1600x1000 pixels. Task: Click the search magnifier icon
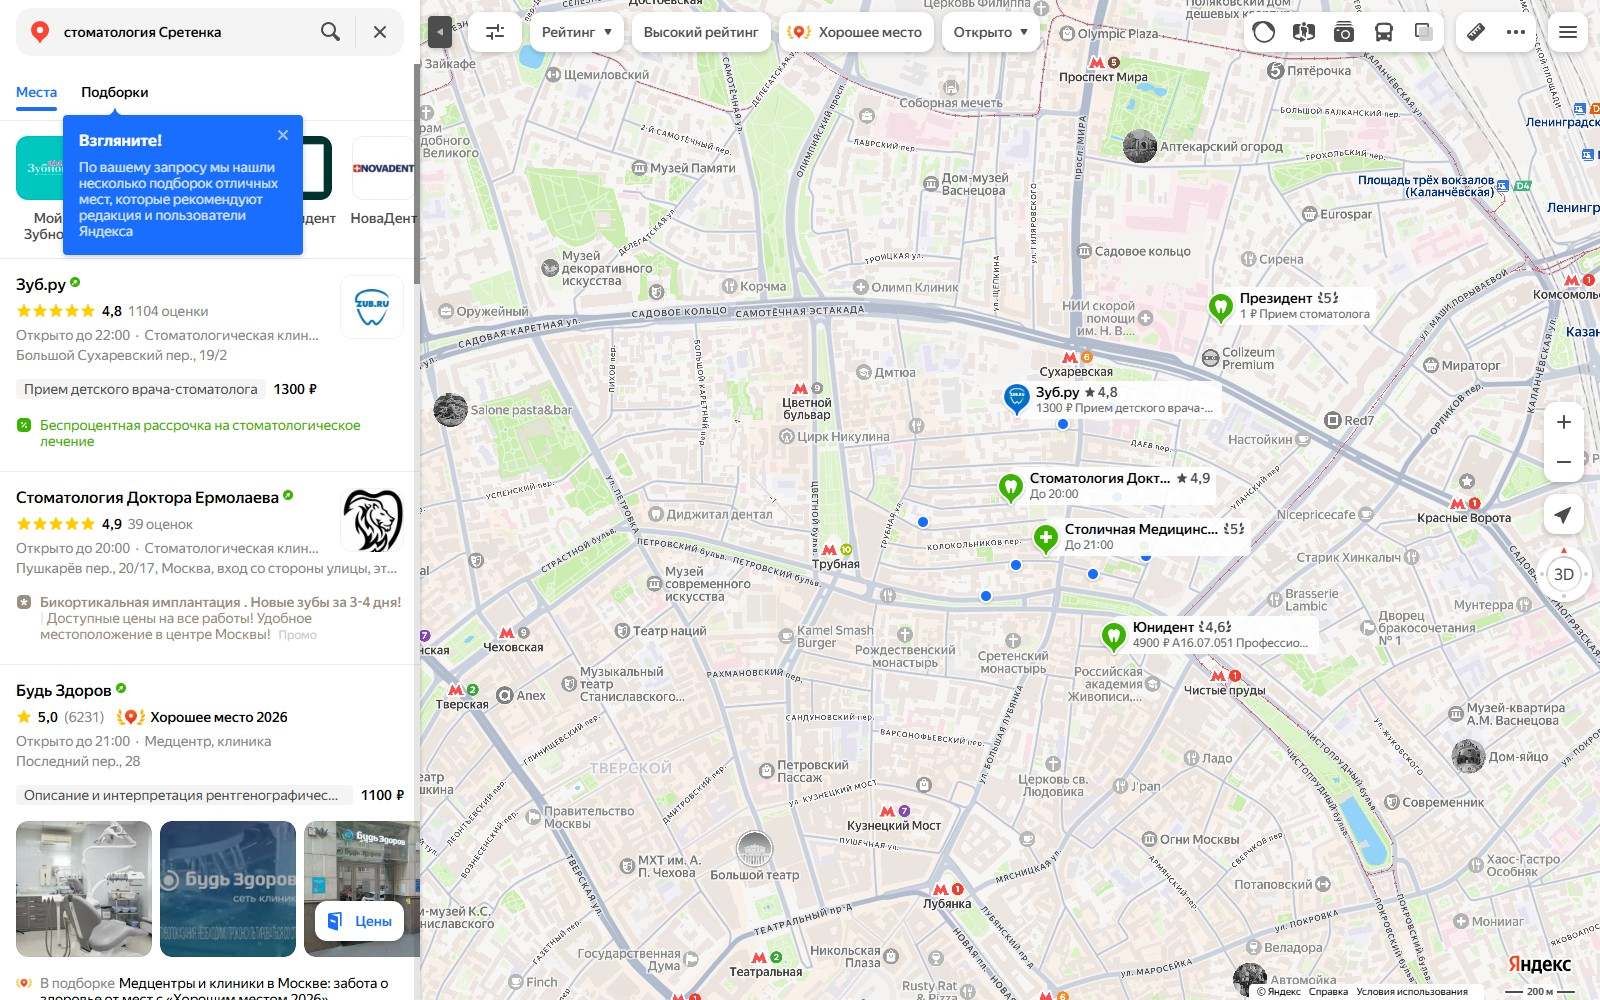pos(330,32)
